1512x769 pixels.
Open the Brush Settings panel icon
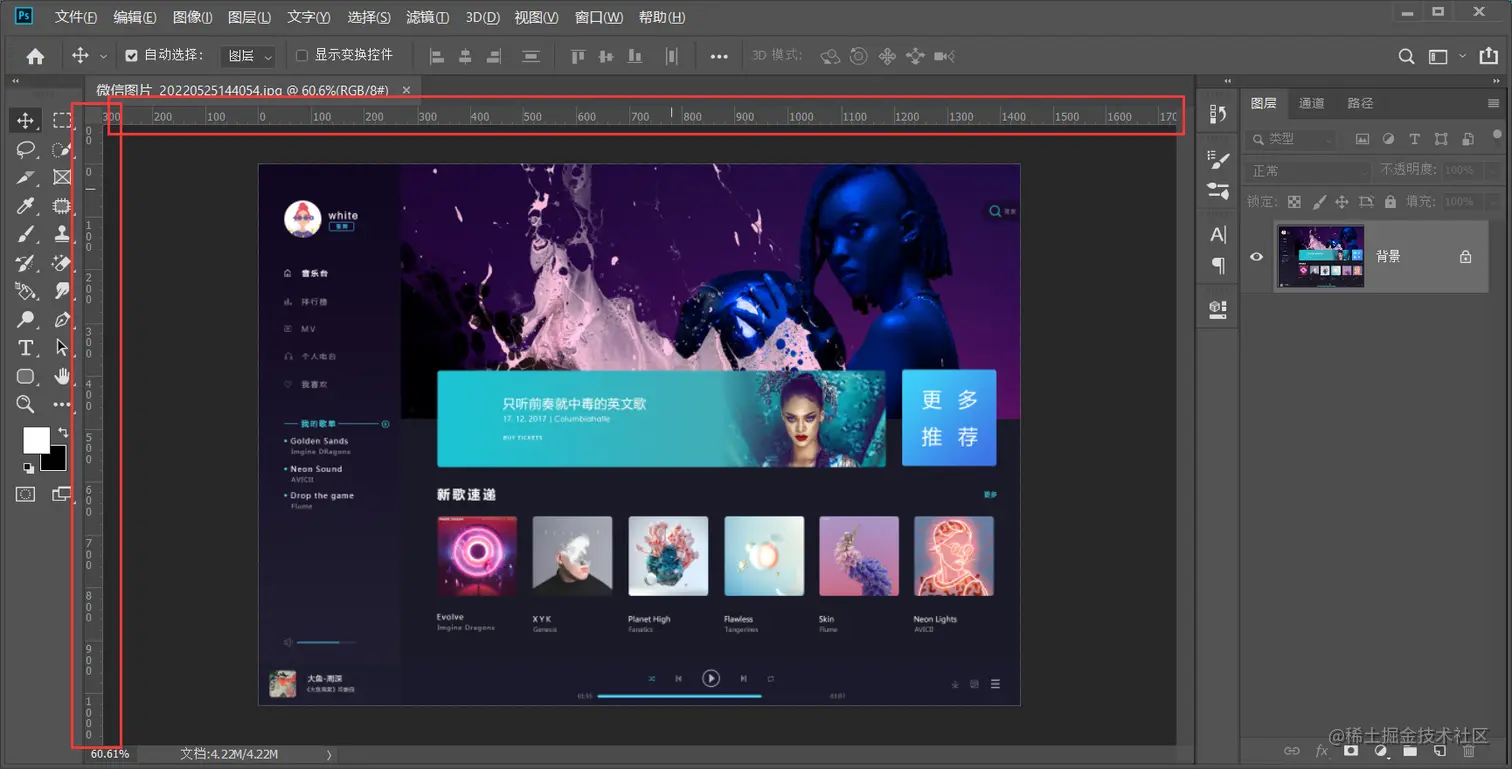pos(1218,159)
